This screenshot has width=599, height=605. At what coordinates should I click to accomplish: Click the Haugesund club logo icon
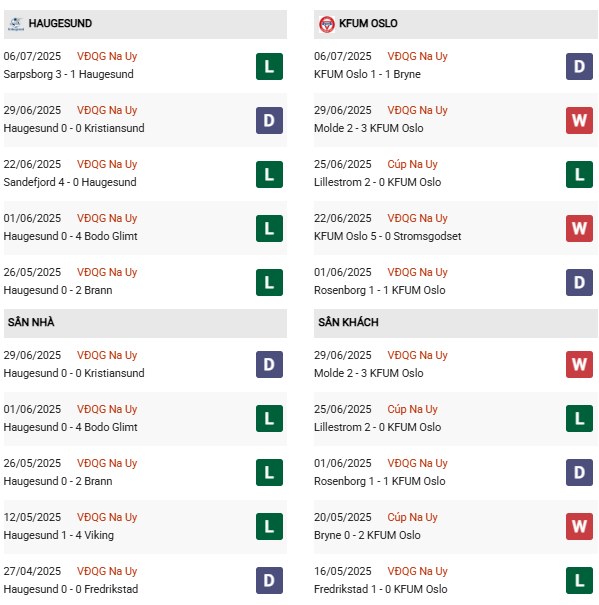pos(15,24)
